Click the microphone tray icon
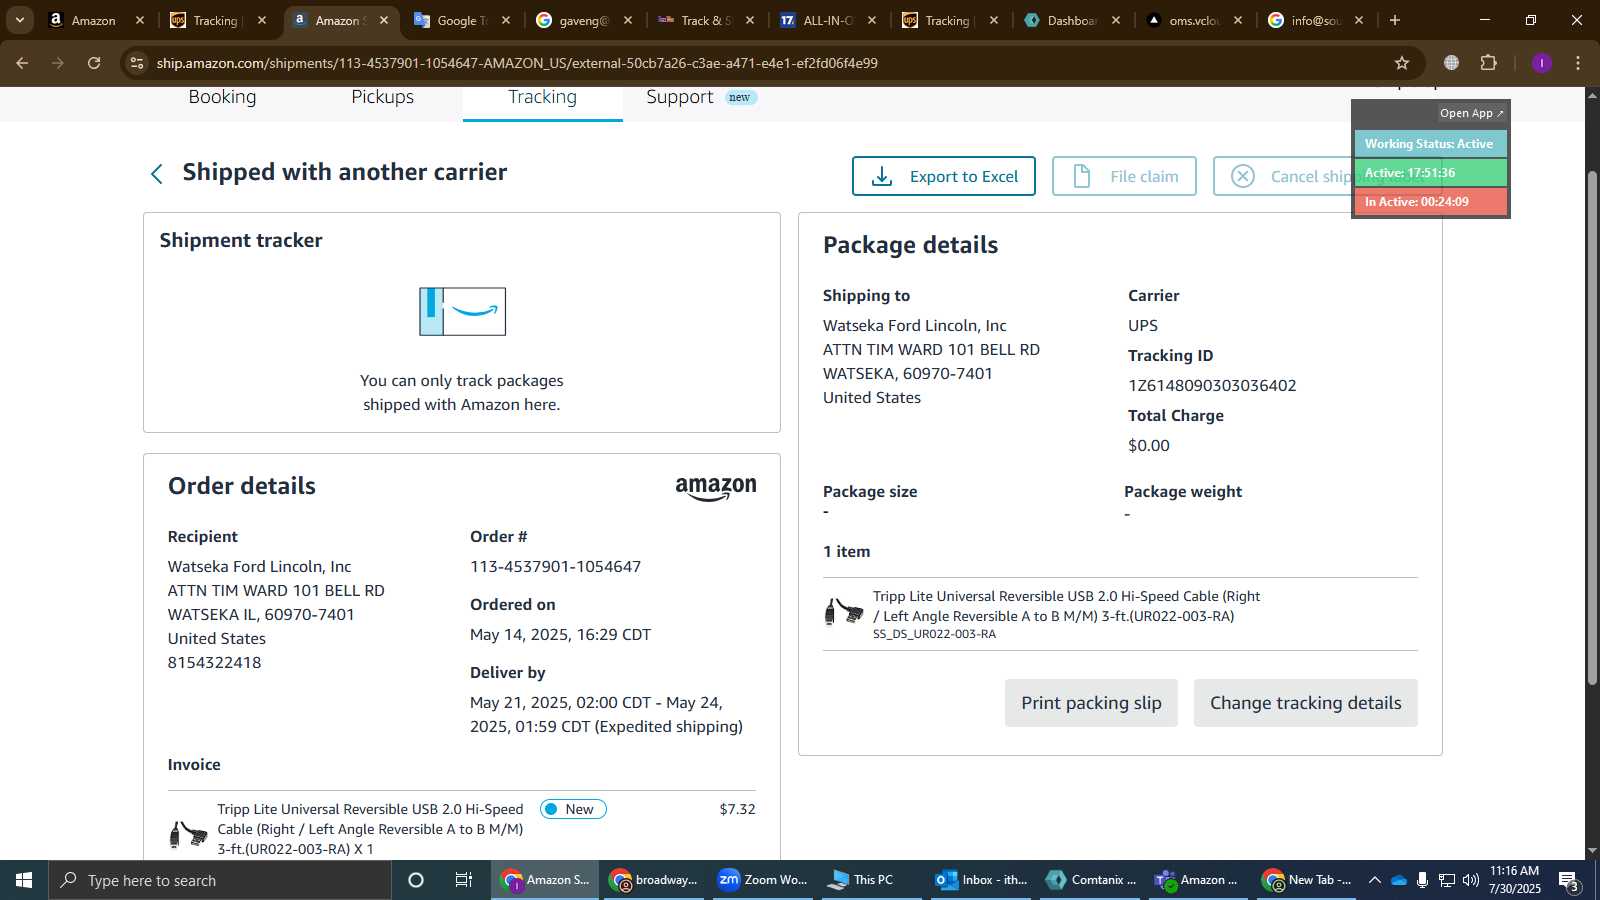 click(1422, 880)
